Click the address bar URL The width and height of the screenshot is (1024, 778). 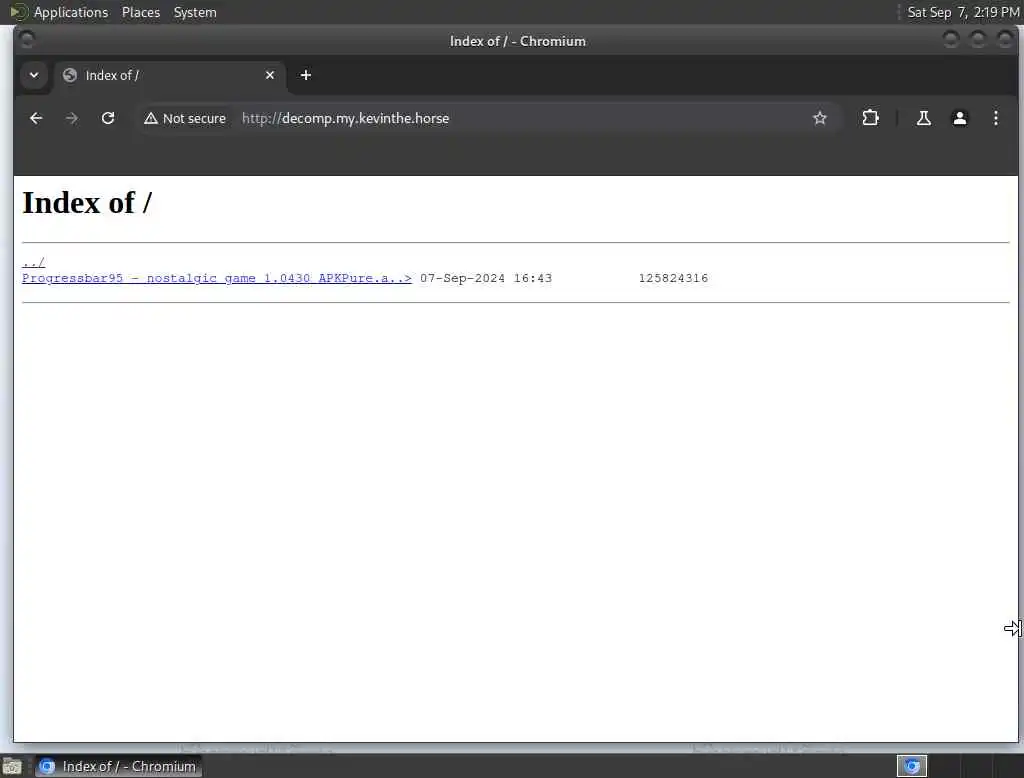pyautogui.click(x=345, y=118)
